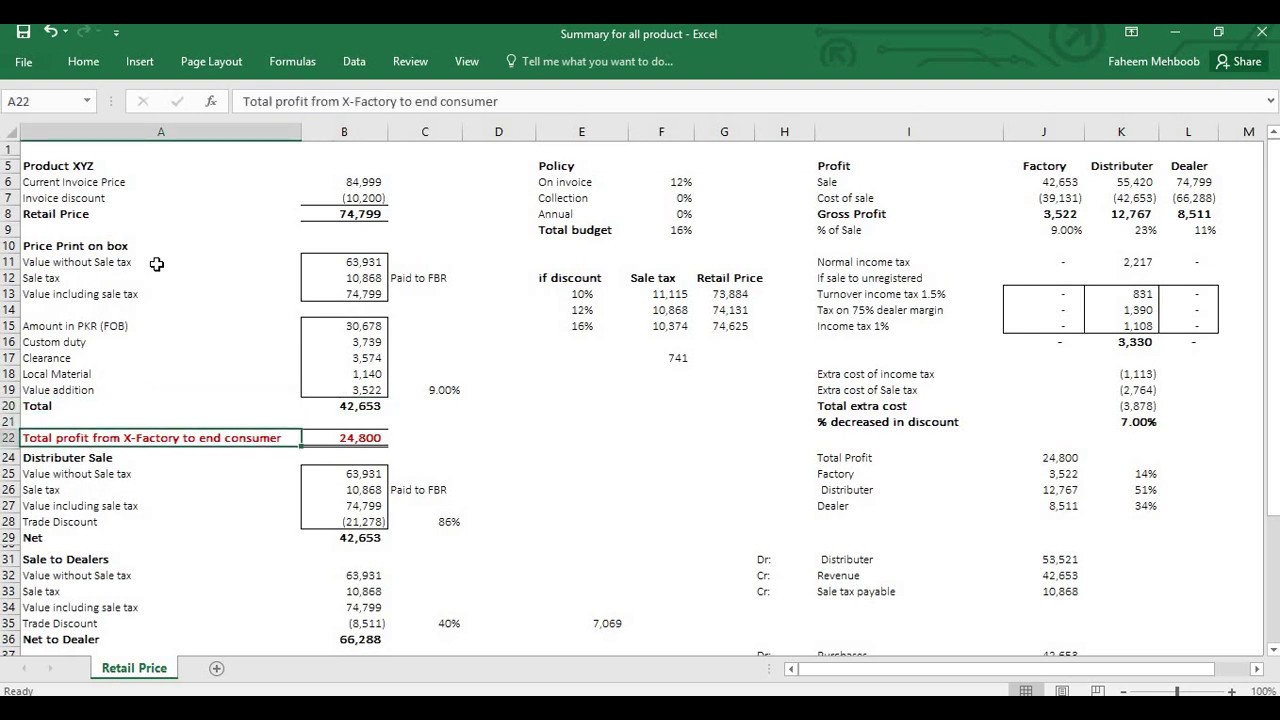Select the 24,800 total profit cell in column B
Viewport: 1280px width, 720px height.
point(344,438)
